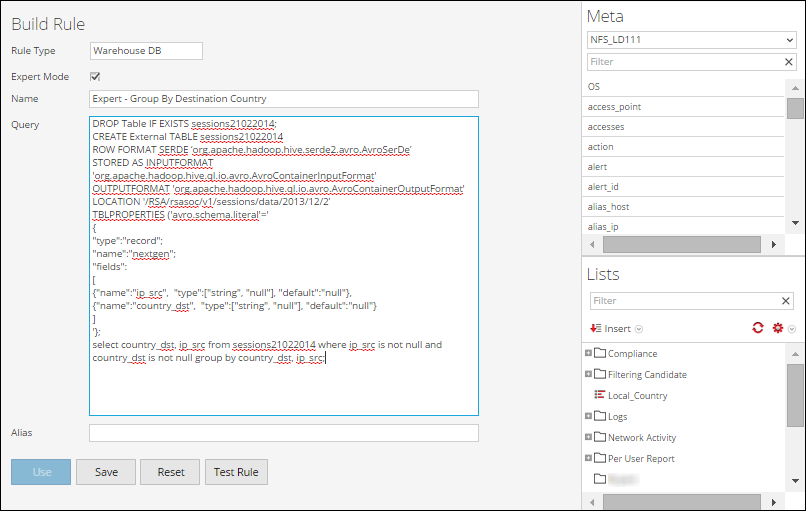Click the red gear settings icon
The height and width of the screenshot is (511, 806).
coord(778,328)
